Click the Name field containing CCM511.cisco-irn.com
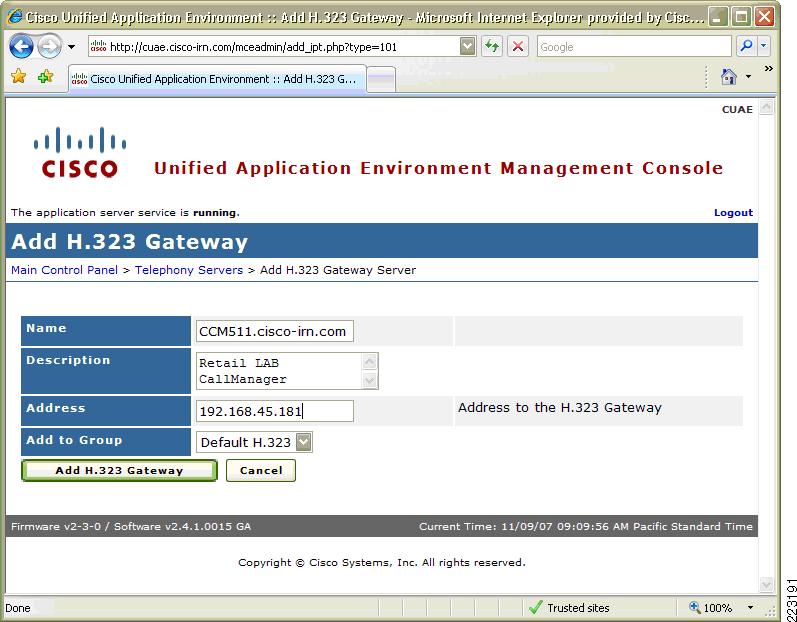 [274, 331]
